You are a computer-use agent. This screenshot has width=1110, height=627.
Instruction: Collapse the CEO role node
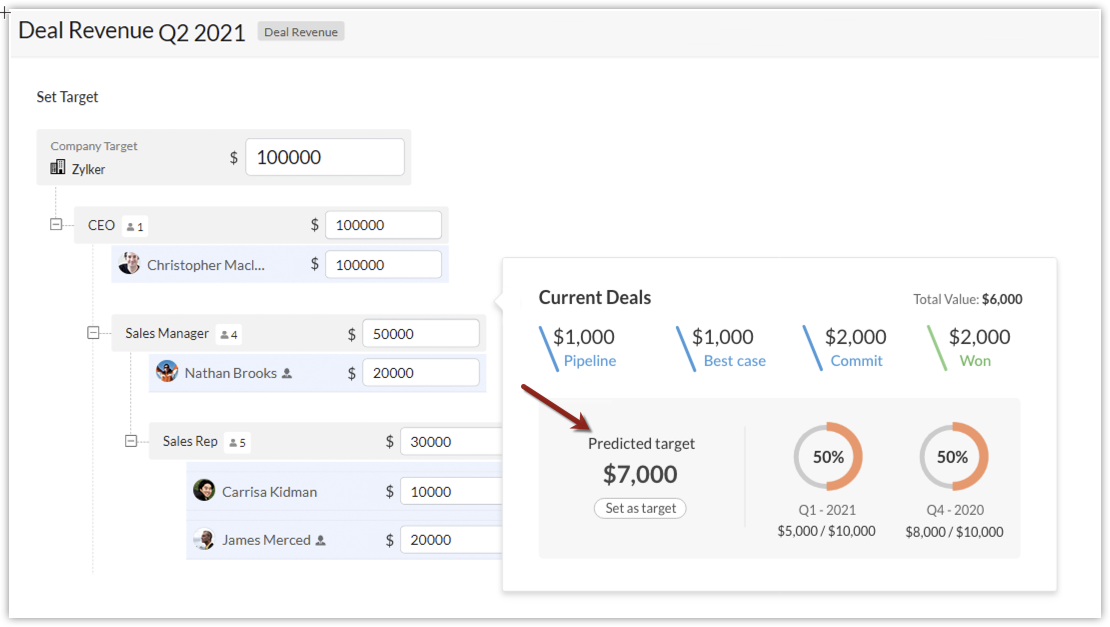56,225
